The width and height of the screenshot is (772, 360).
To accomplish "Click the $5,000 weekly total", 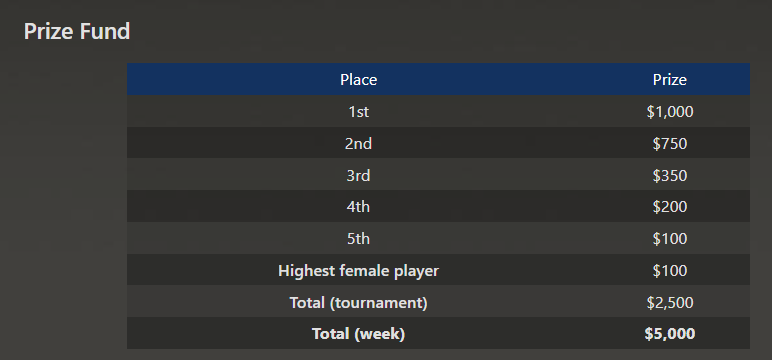I will [x=670, y=334].
